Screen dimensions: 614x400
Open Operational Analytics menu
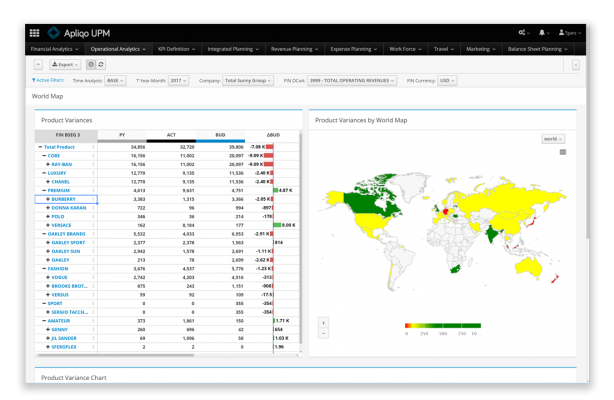tap(118, 49)
